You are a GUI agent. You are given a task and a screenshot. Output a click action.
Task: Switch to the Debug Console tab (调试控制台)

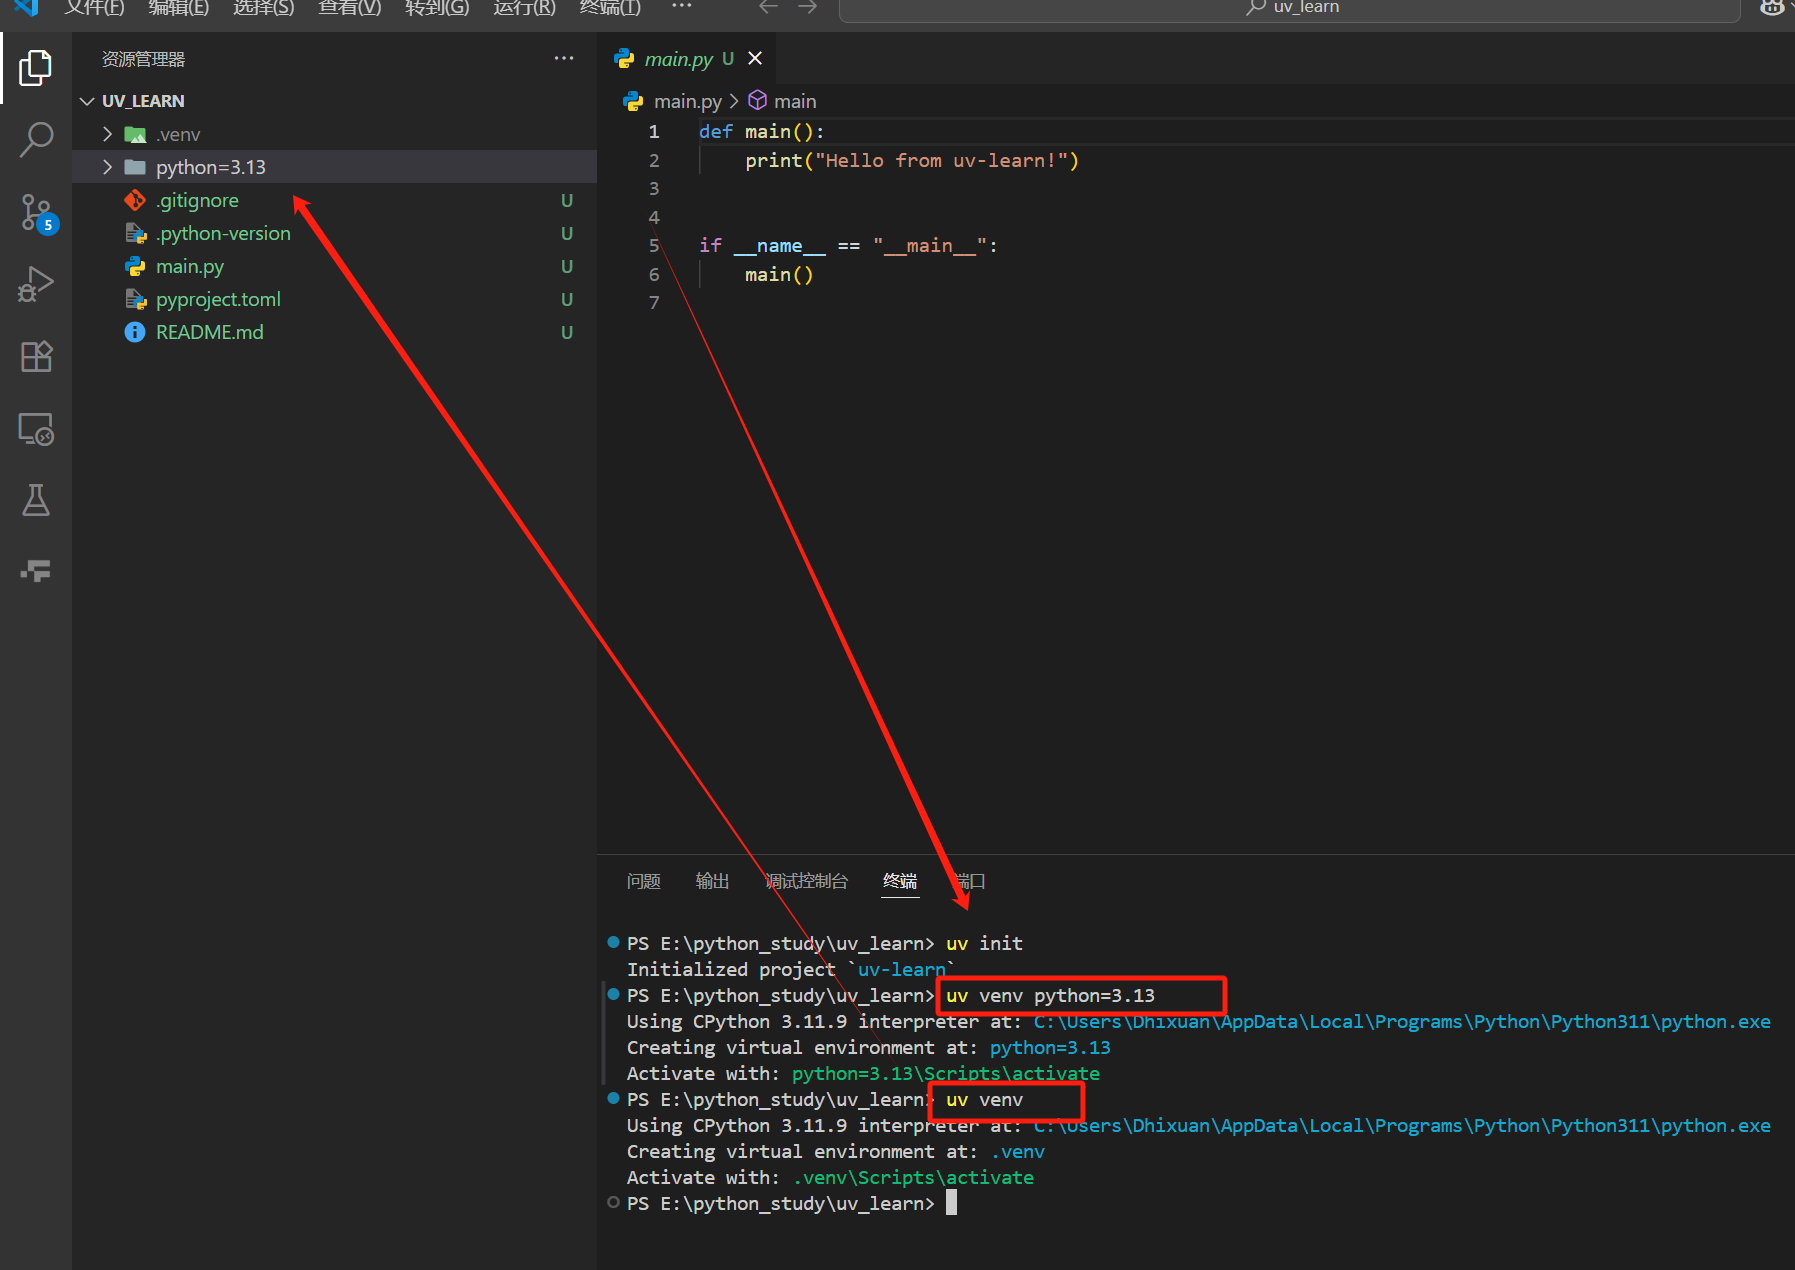click(x=806, y=881)
